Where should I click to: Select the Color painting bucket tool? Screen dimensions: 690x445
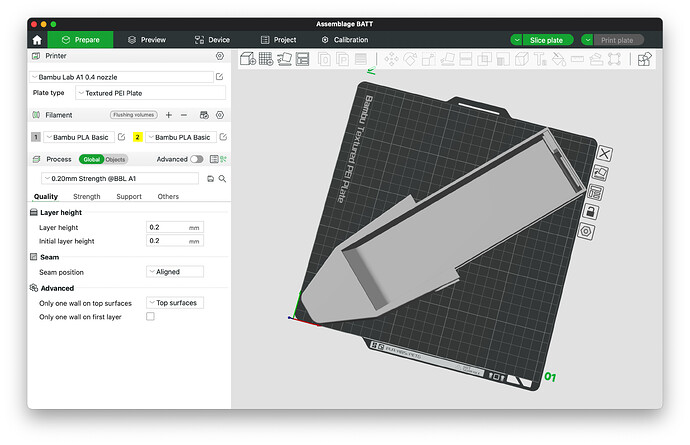[x=558, y=59]
